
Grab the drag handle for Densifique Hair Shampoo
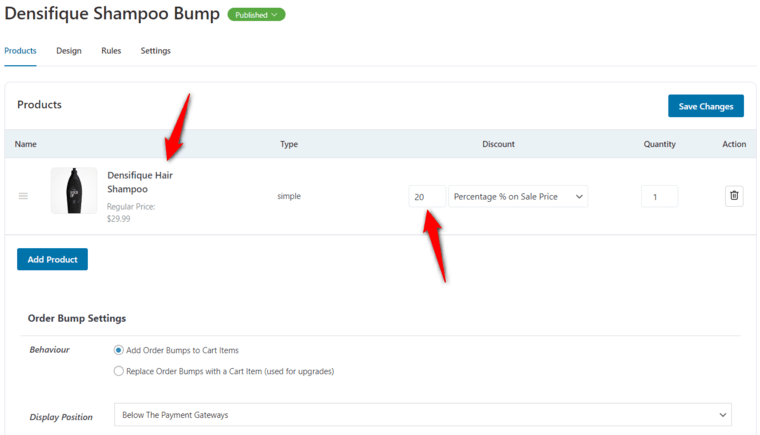(x=23, y=196)
